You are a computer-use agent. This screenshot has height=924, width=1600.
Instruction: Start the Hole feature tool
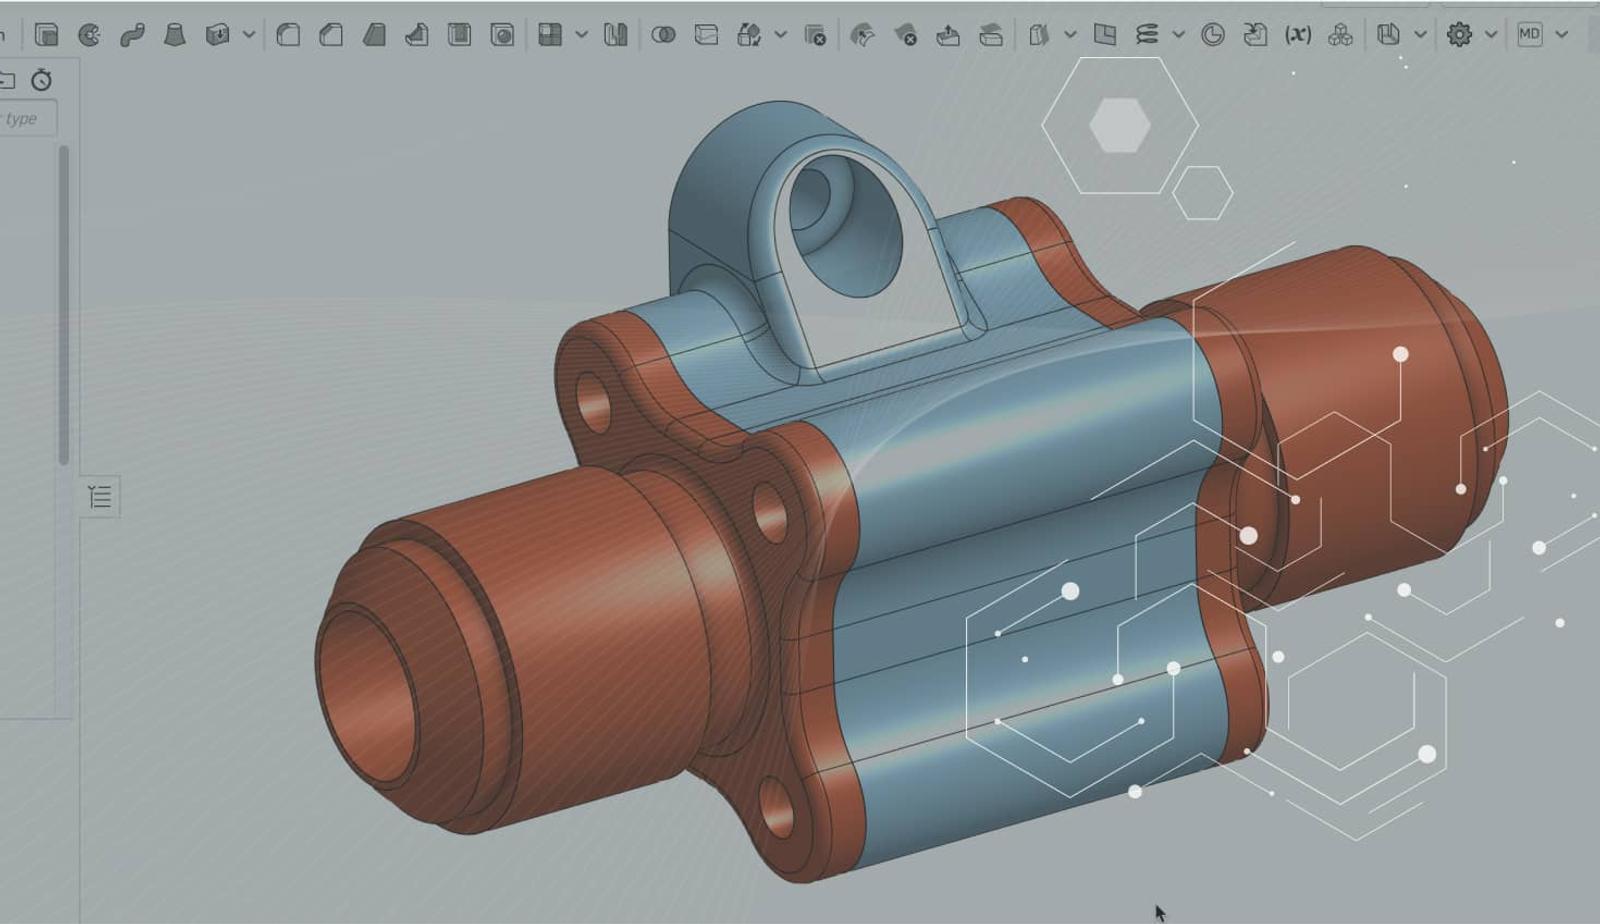point(502,35)
